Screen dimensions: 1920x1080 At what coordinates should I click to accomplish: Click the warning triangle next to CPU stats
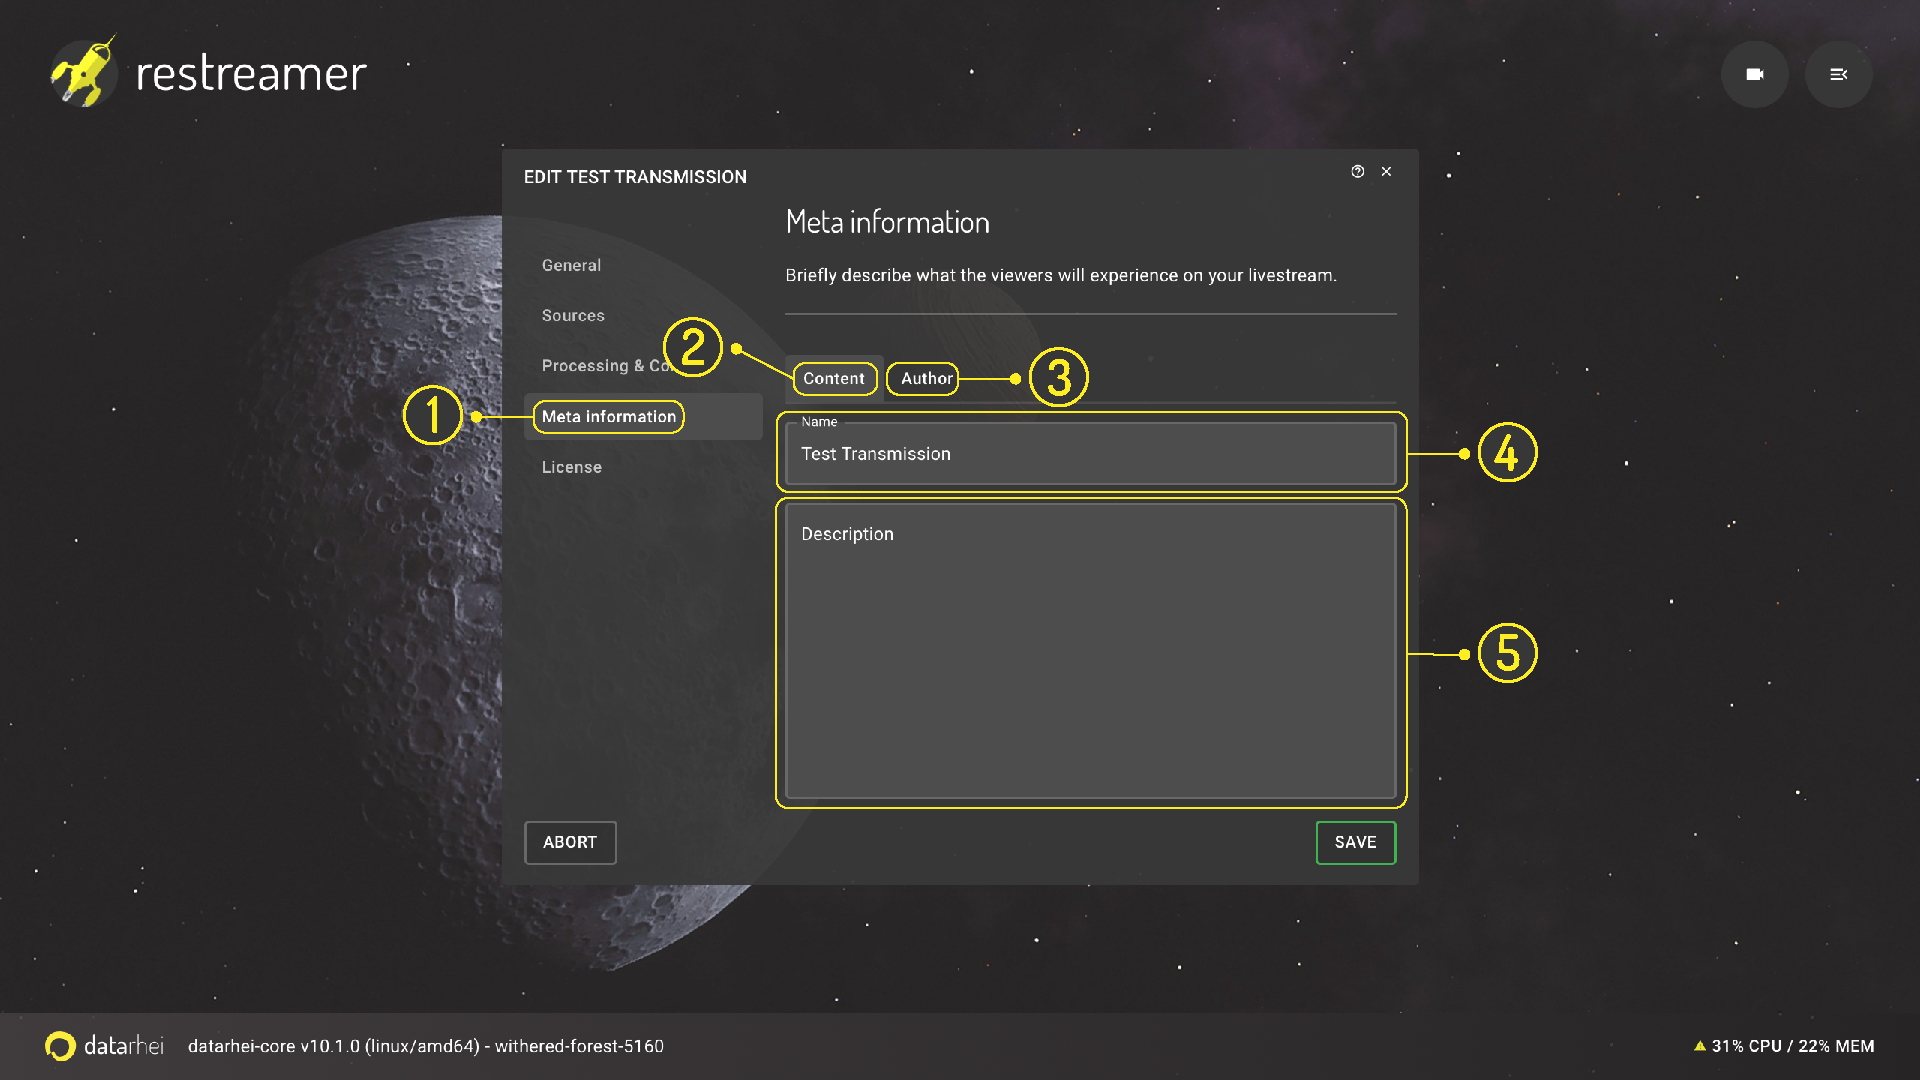coord(1701,1046)
